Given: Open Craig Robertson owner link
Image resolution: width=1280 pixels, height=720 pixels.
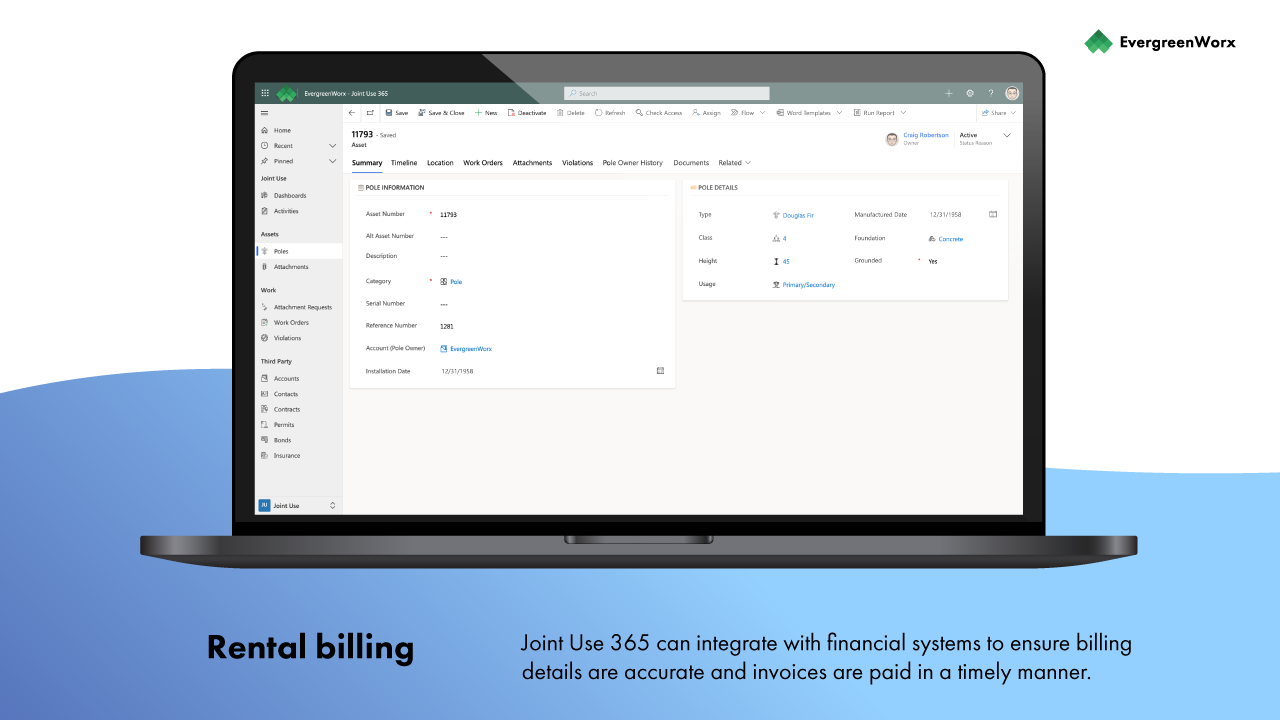Looking at the screenshot, I should tap(926, 135).
